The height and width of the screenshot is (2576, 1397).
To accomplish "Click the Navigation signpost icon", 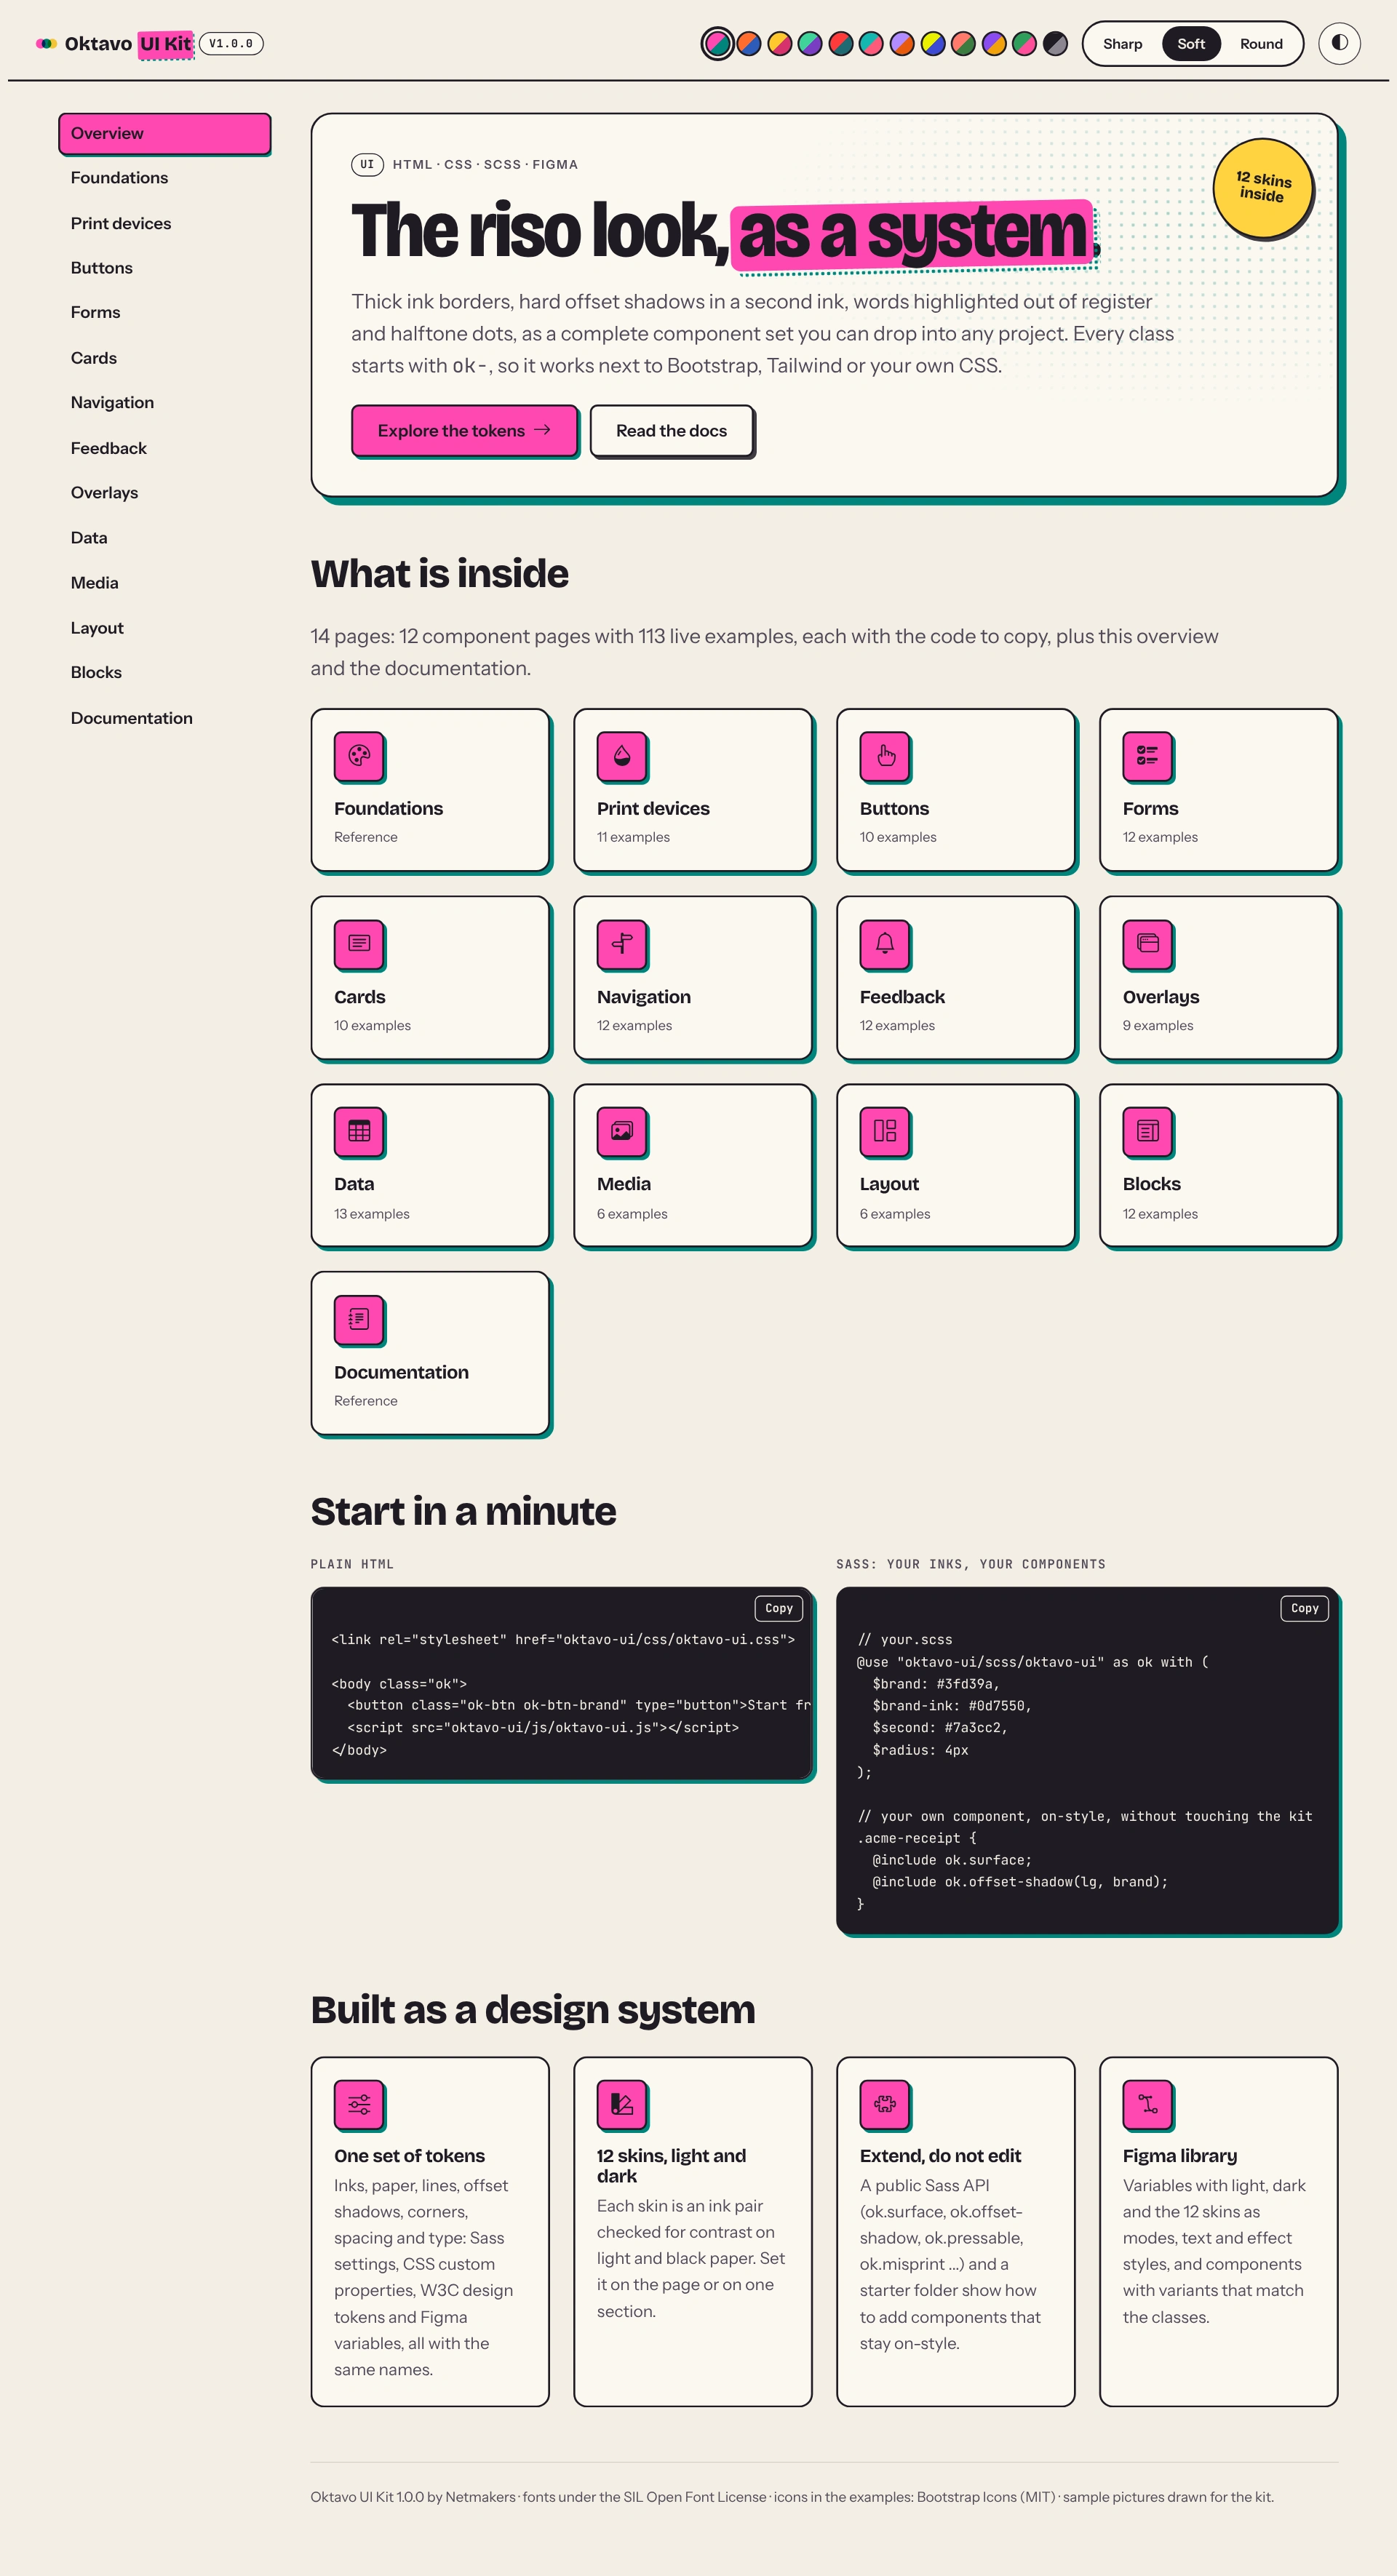I will 622,944.
